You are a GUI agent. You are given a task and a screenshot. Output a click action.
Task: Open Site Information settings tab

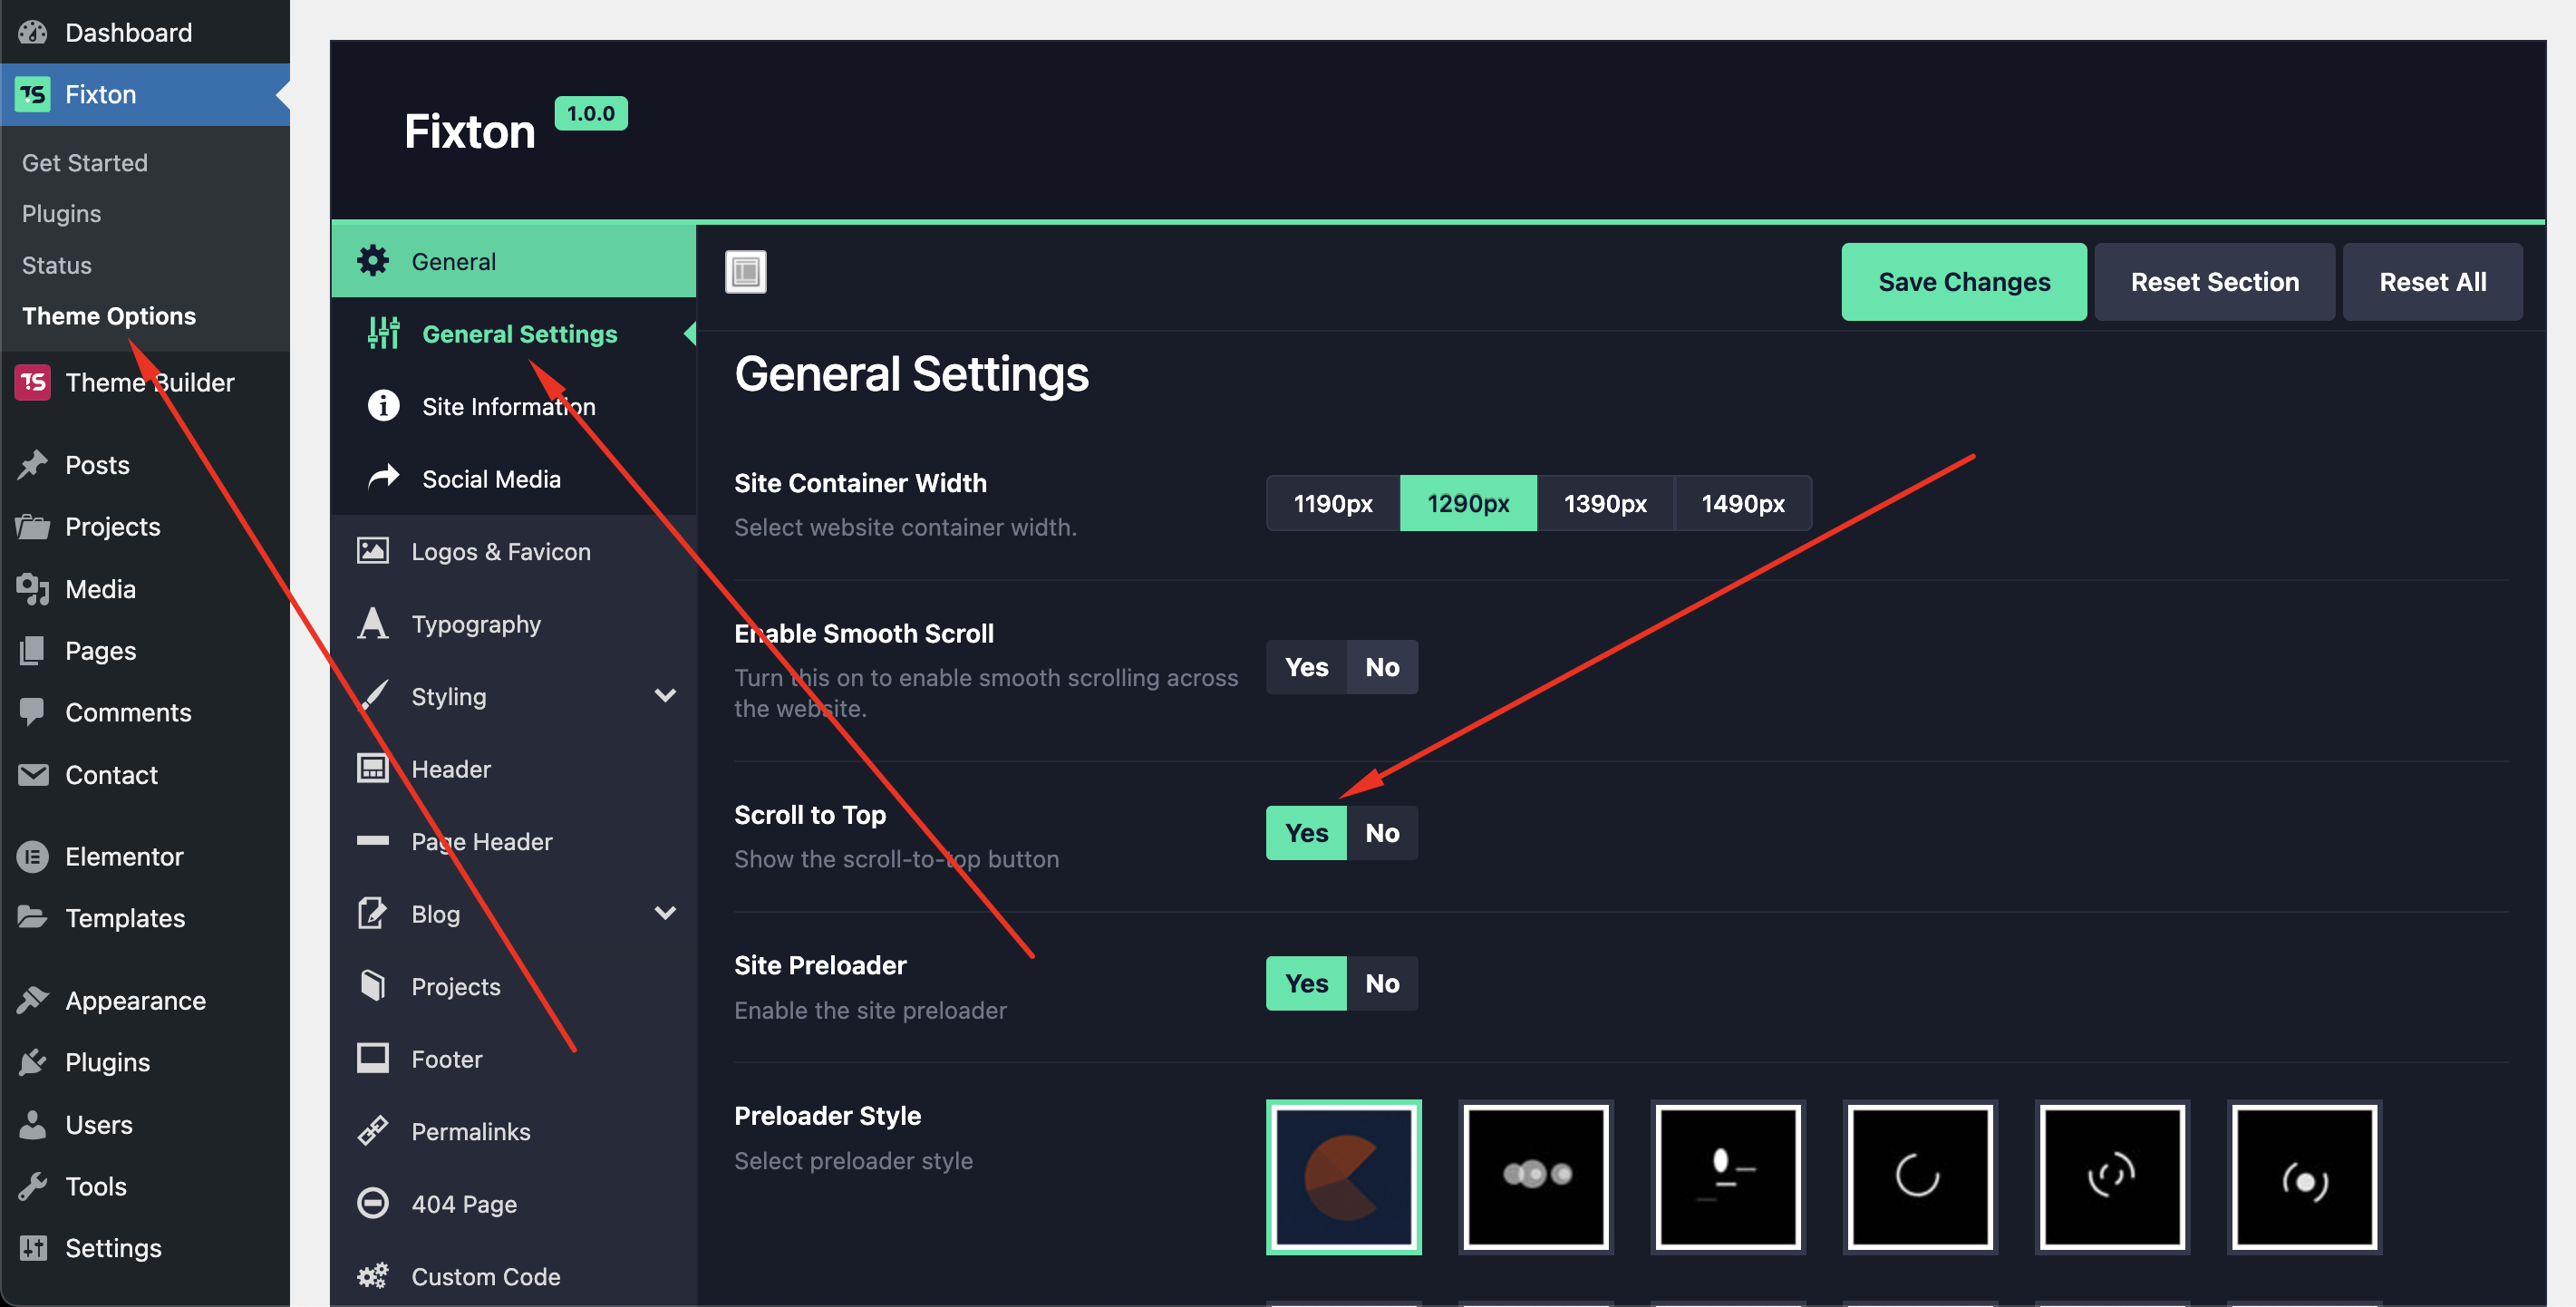pyautogui.click(x=508, y=406)
